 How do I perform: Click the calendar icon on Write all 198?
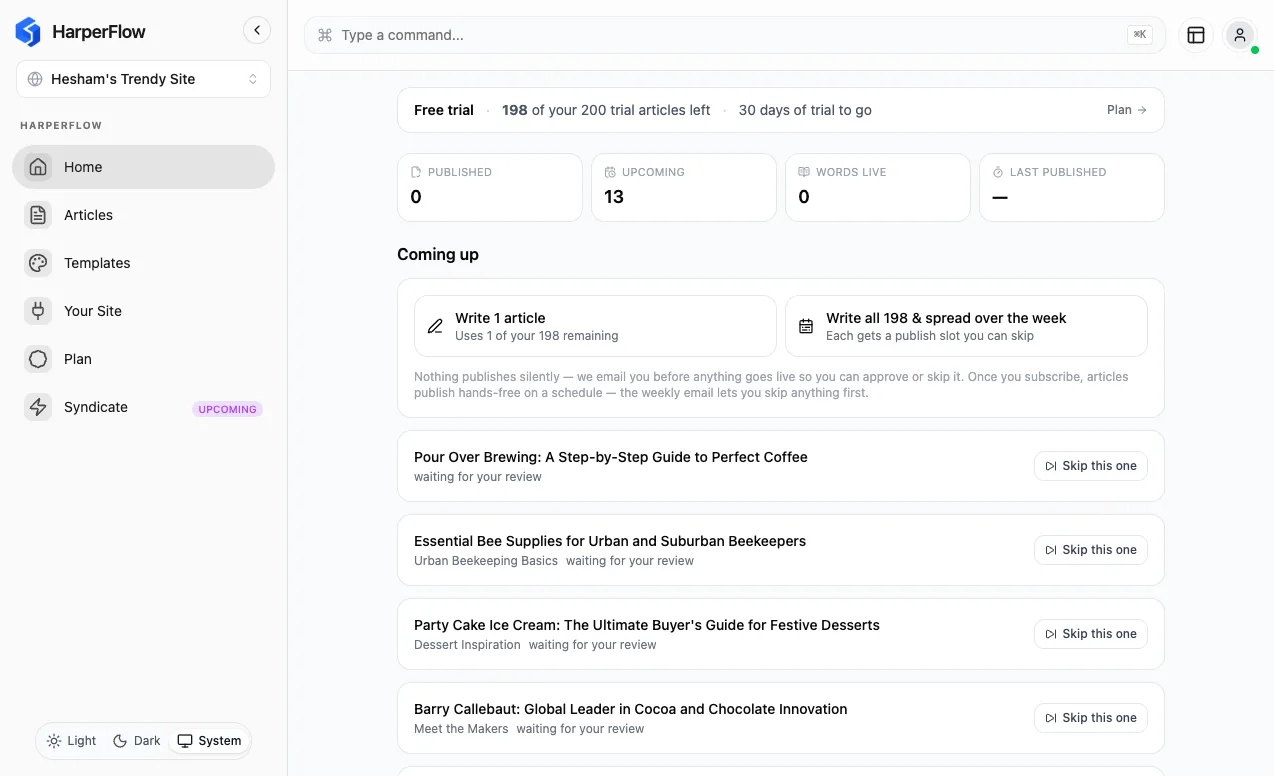[806, 326]
